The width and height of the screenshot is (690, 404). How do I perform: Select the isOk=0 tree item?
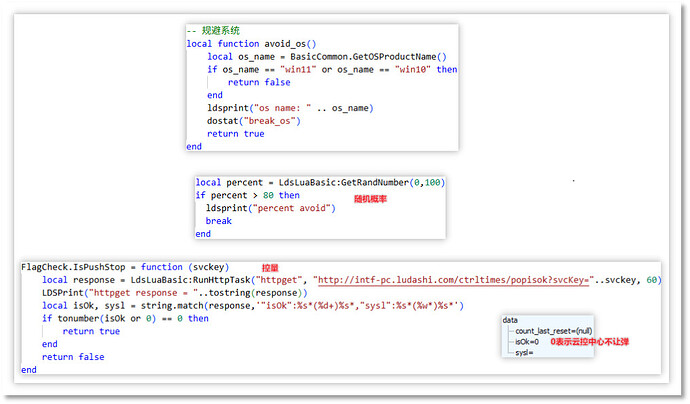click(x=527, y=341)
